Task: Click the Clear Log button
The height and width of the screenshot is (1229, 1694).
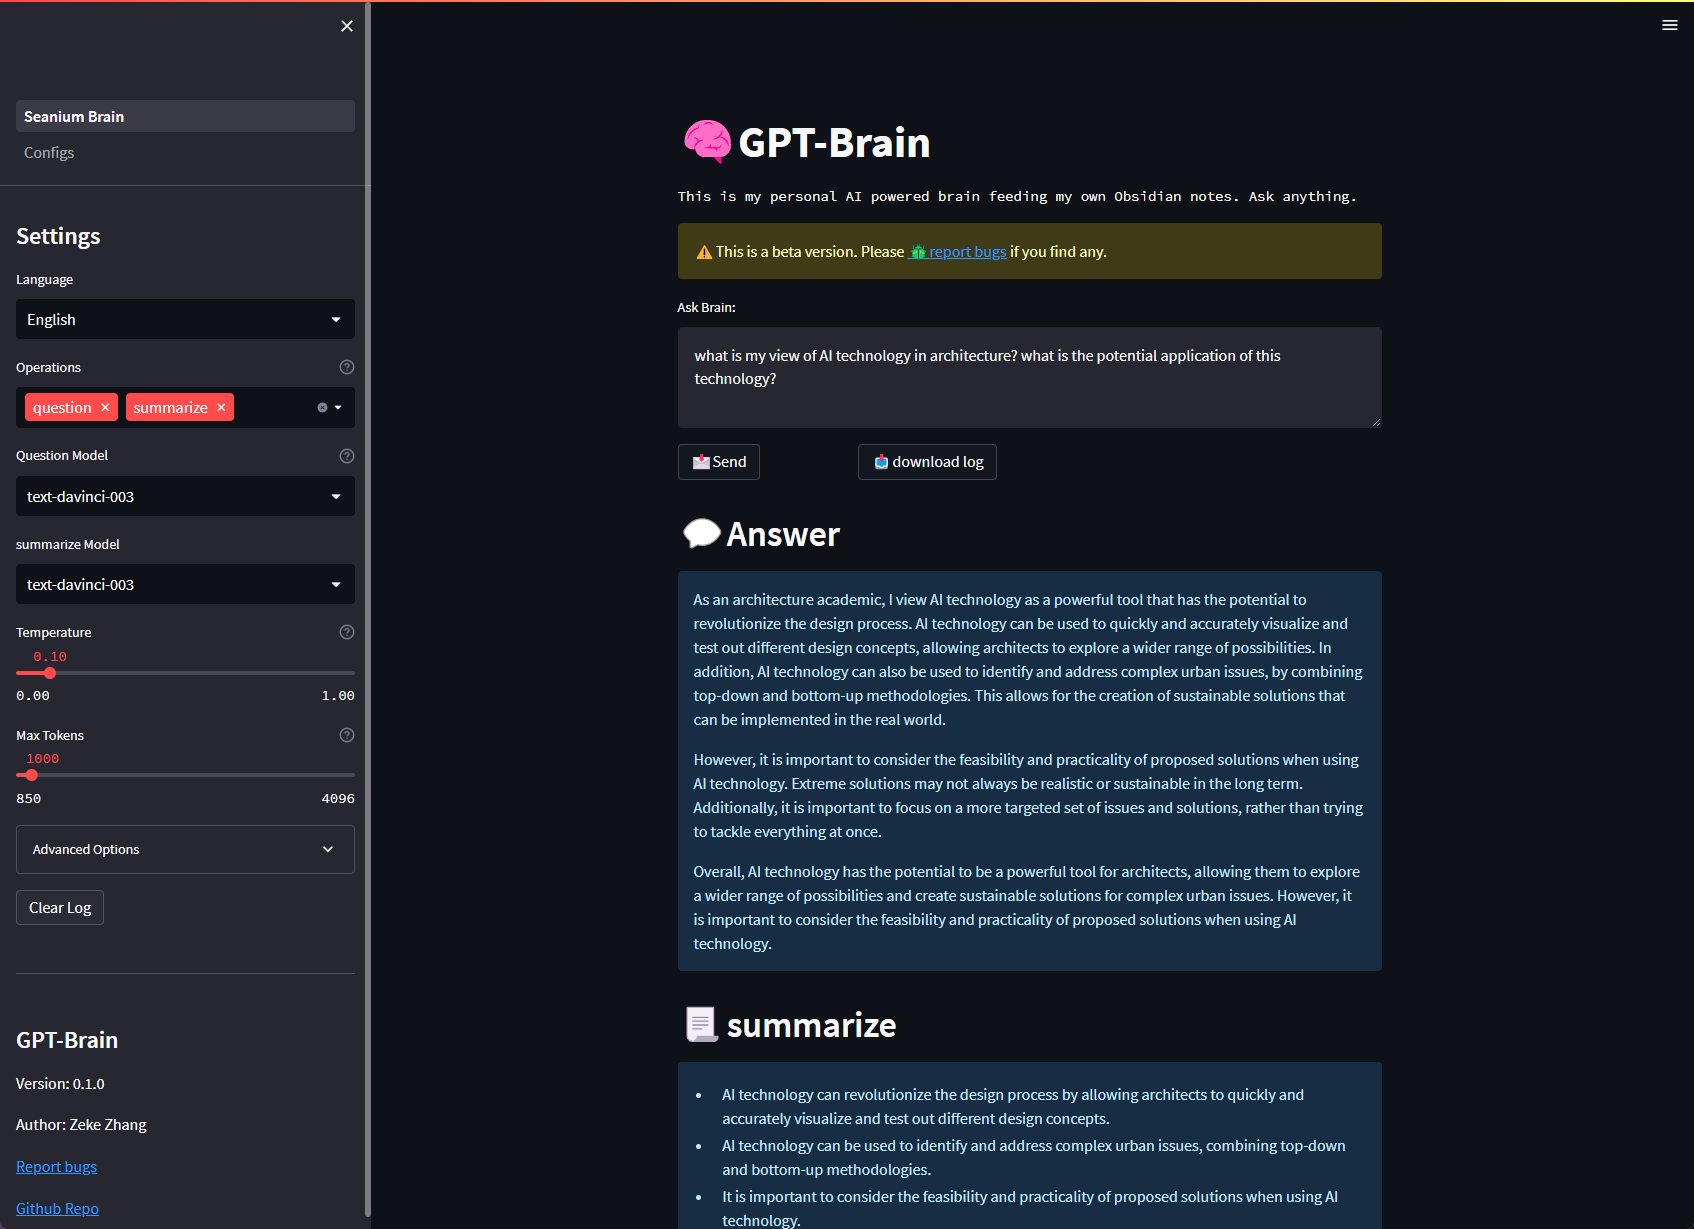Action: (60, 907)
